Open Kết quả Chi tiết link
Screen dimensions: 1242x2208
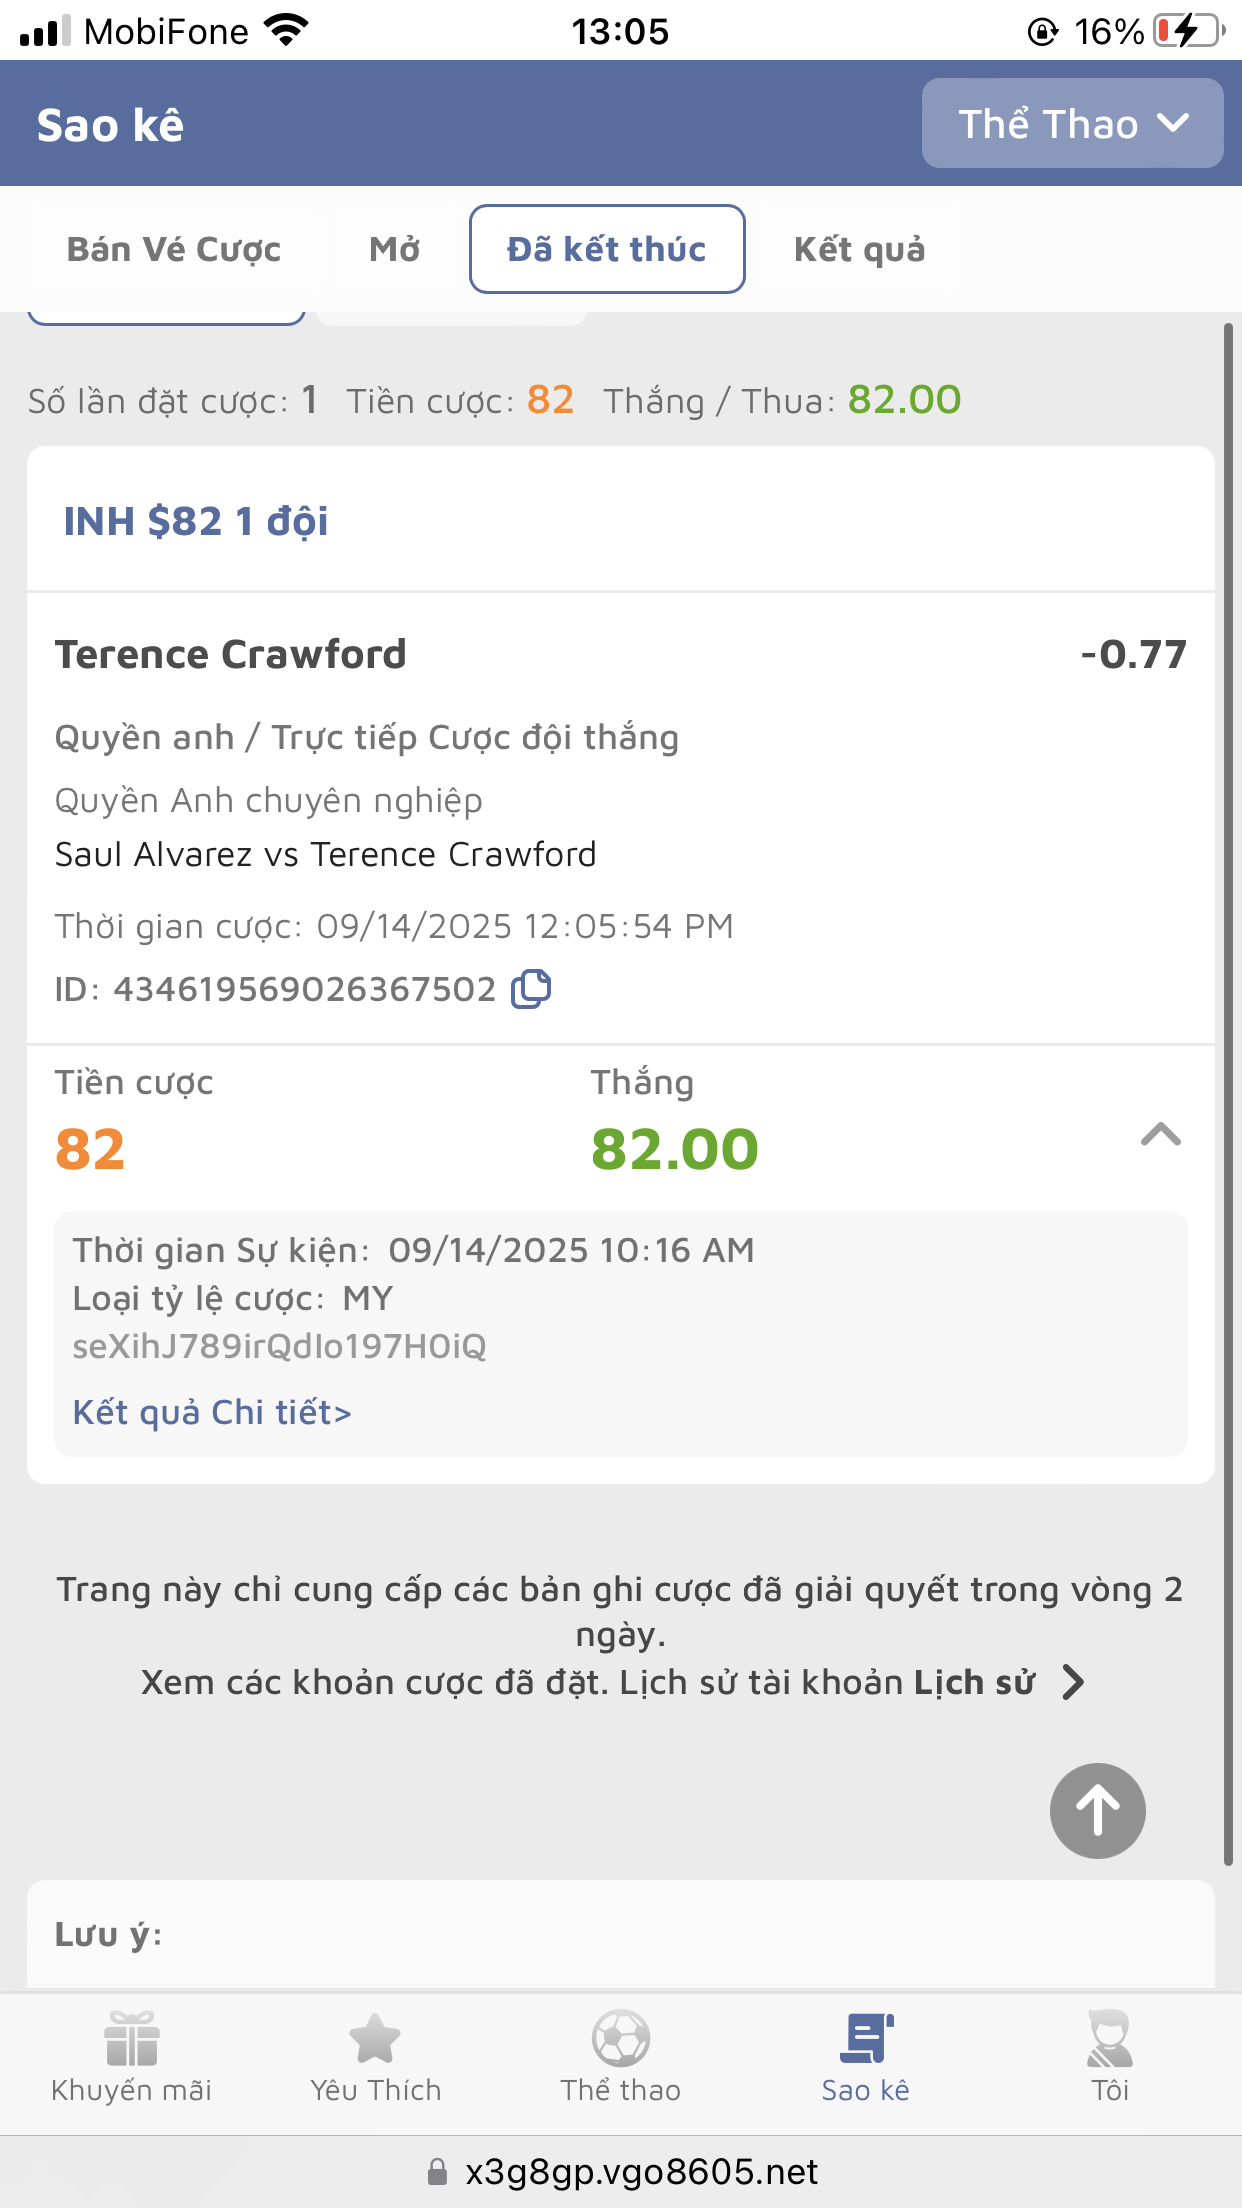(x=212, y=1412)
